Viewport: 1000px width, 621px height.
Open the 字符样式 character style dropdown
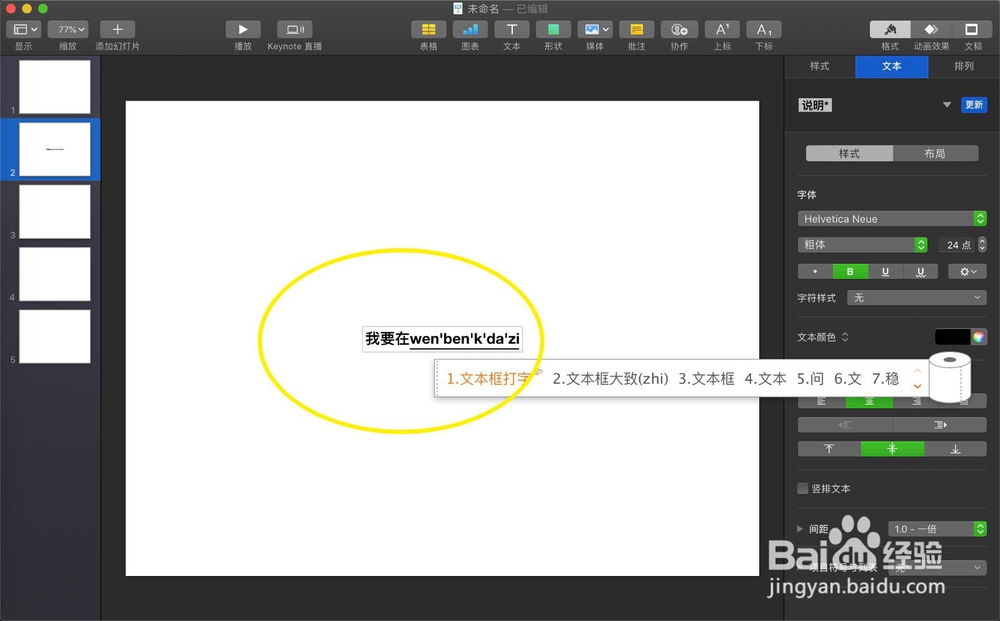pyautogui.click(x=916, y=298)
